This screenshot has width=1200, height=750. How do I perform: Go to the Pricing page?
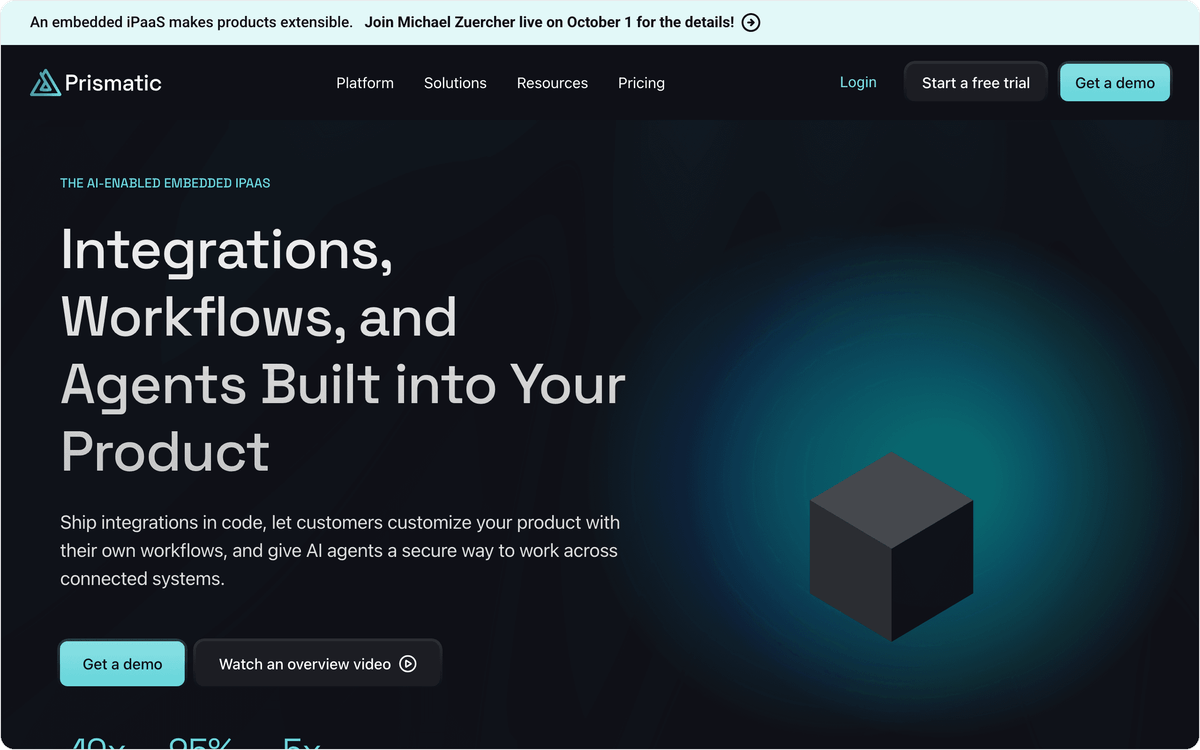click(x=641, y=83)
